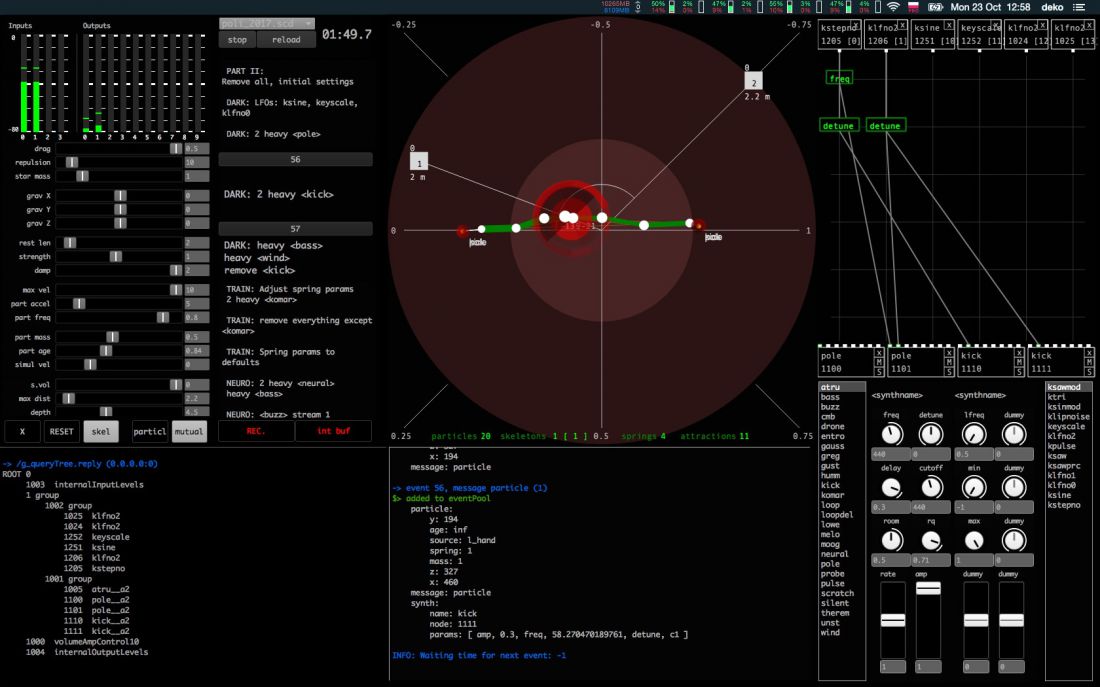Screen dimensions: 1100x687
Task: Open the poli_2017.scd file dropdown
Action: [266, 23]
